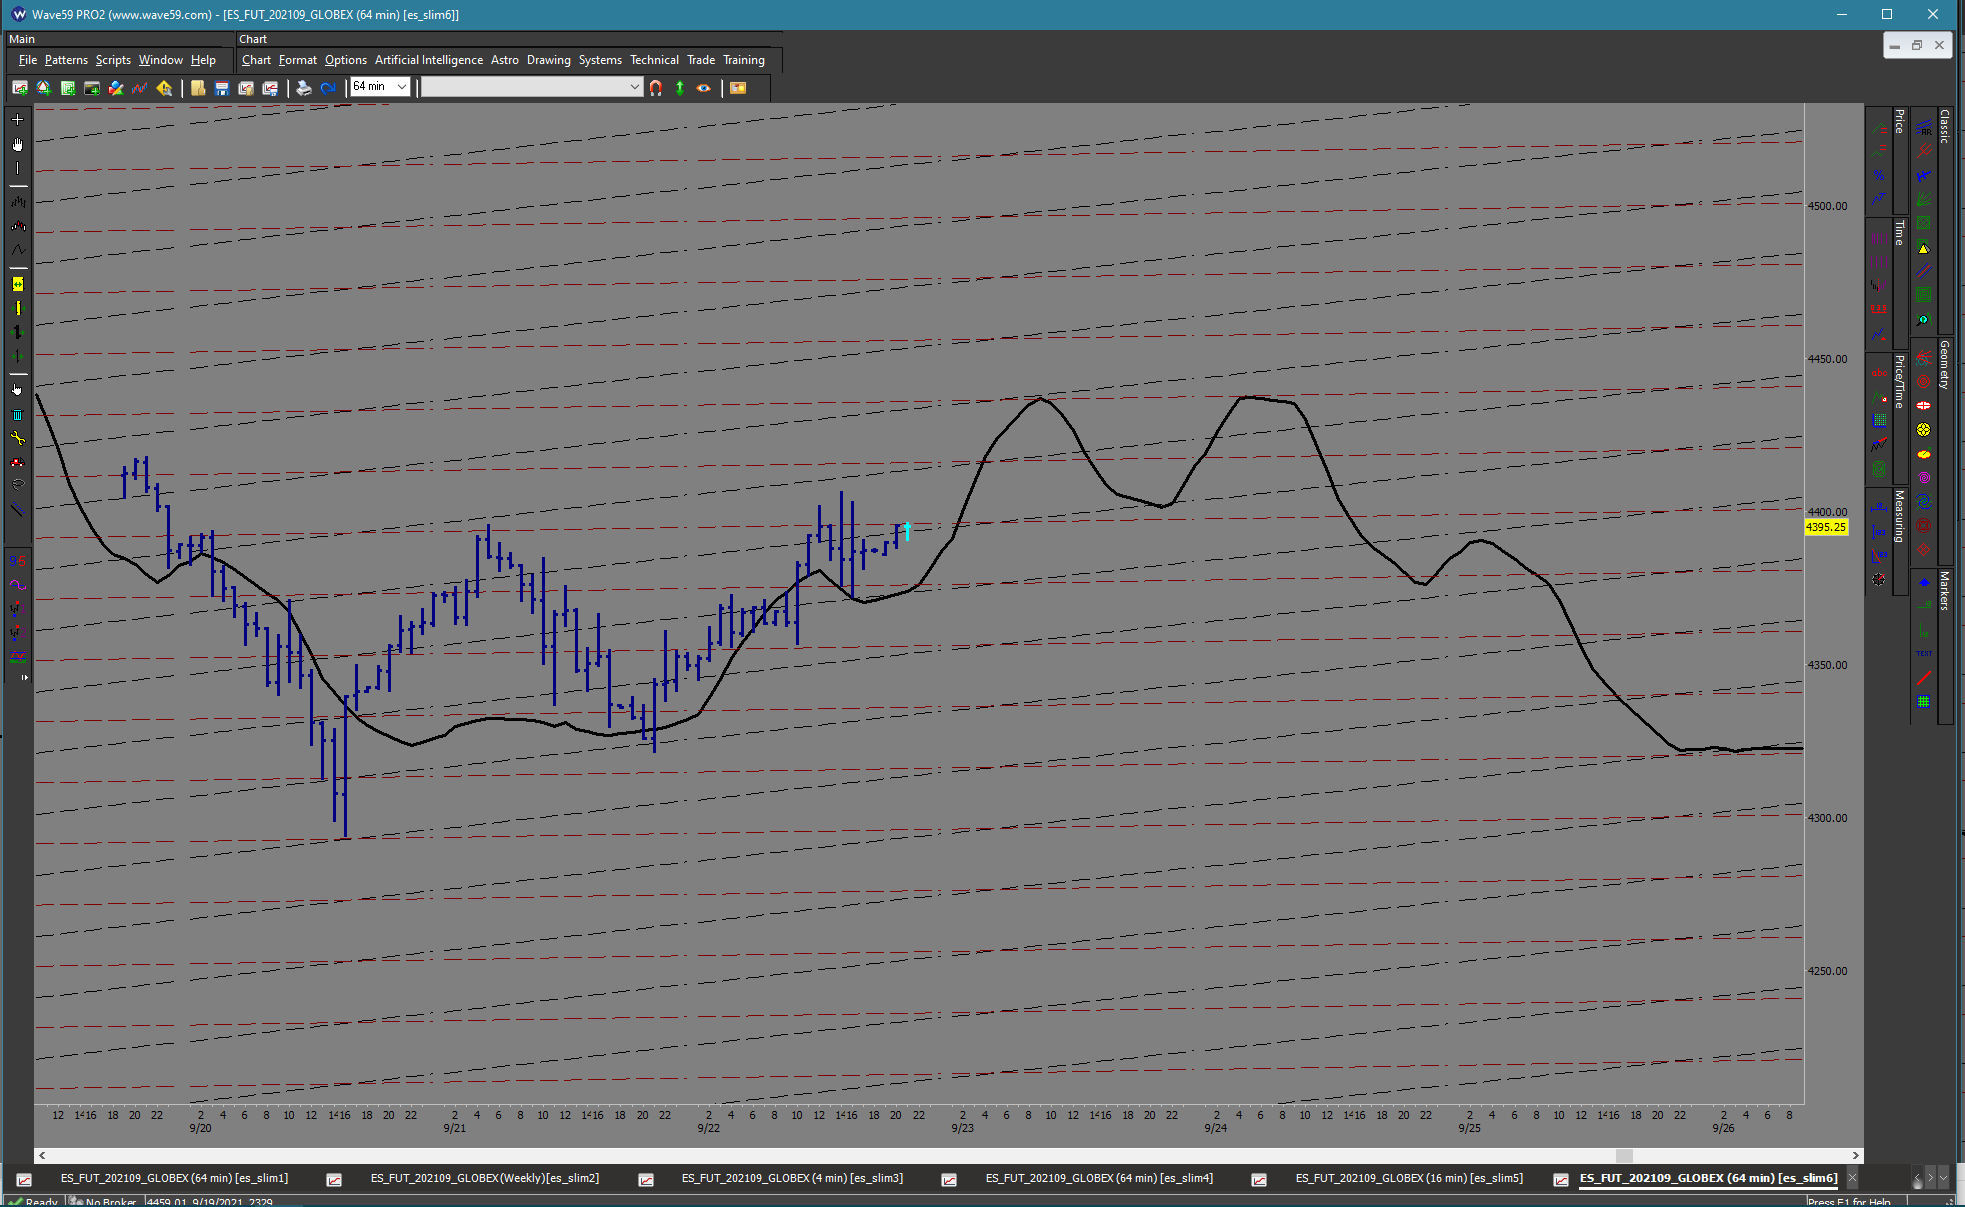The width and height of the screenshot is (1965, 1207).
Task: Click the new chart icon in toolbar
Action: click(x=19, y=88)
